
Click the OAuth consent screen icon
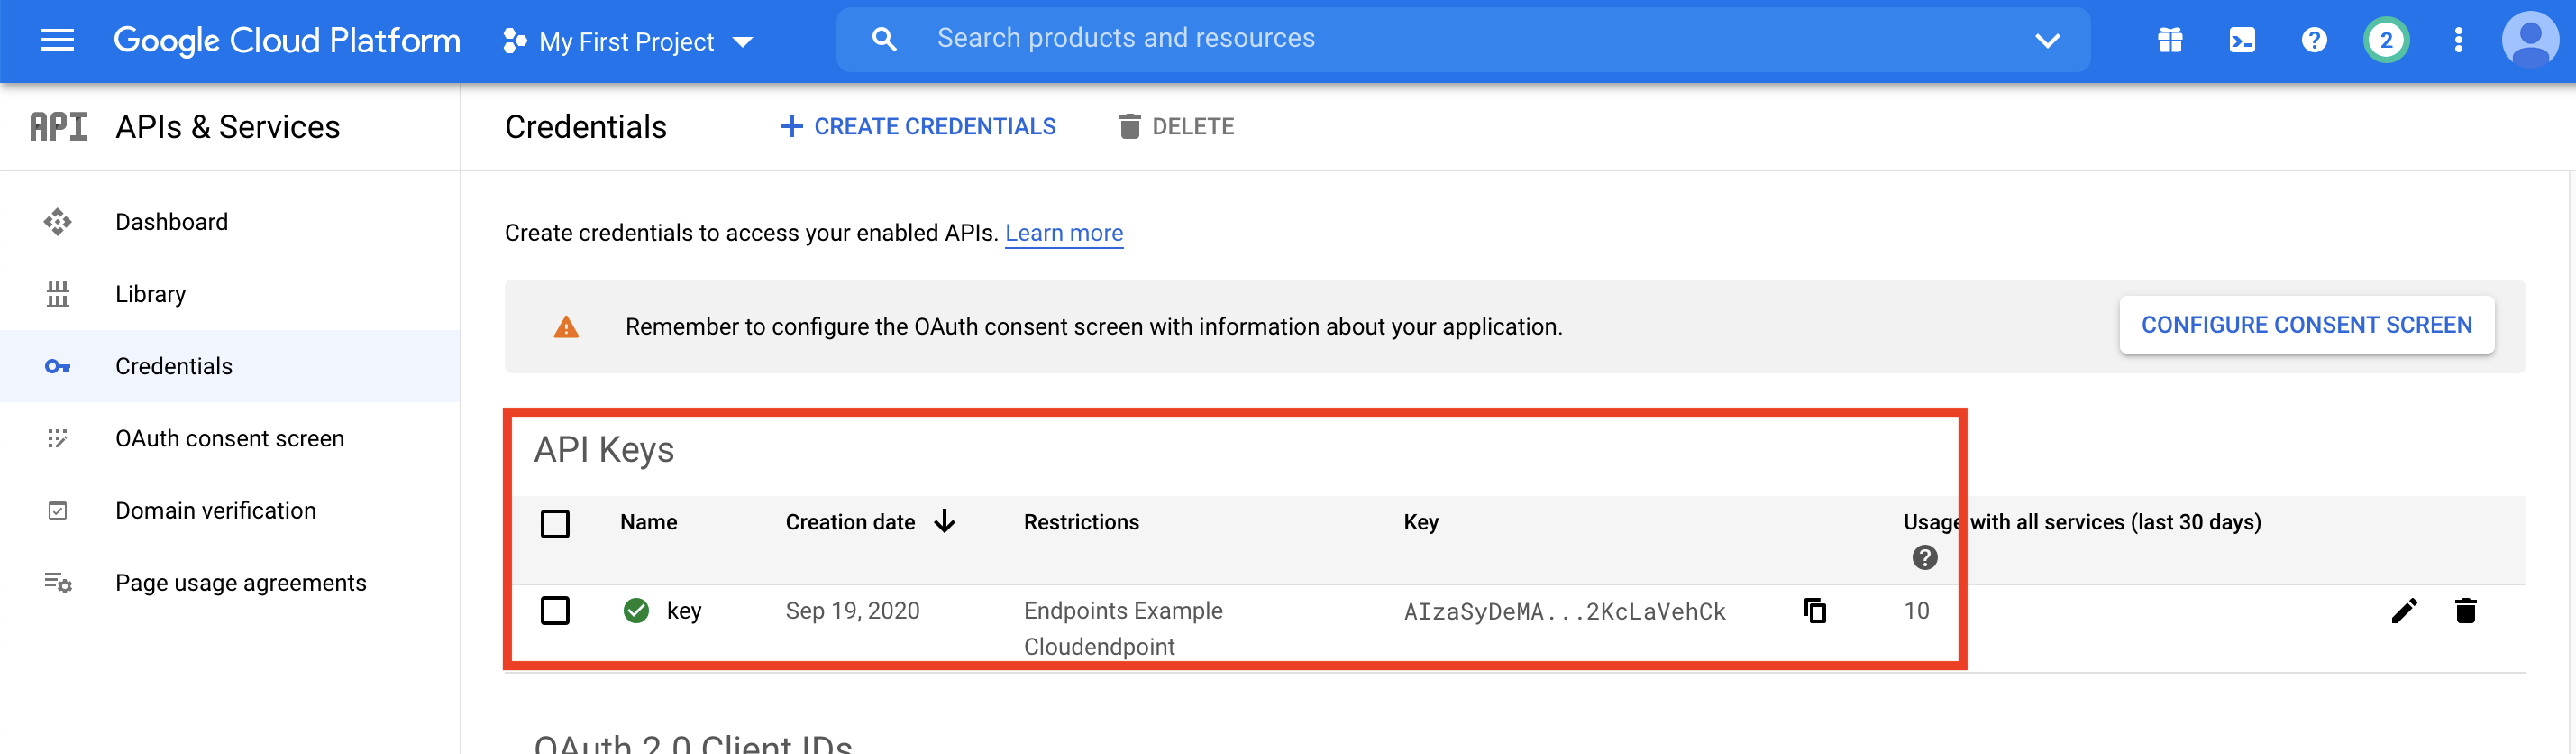[57, 438]
